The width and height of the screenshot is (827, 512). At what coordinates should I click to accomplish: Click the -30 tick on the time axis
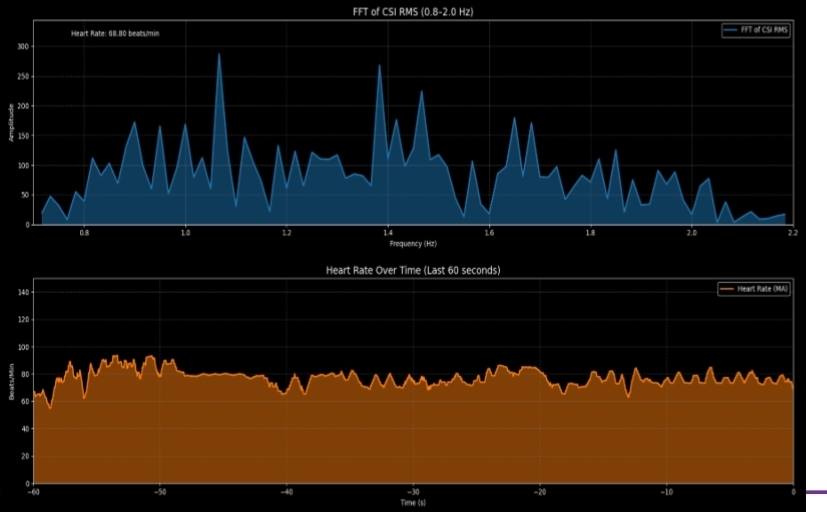tap(413, 492)
